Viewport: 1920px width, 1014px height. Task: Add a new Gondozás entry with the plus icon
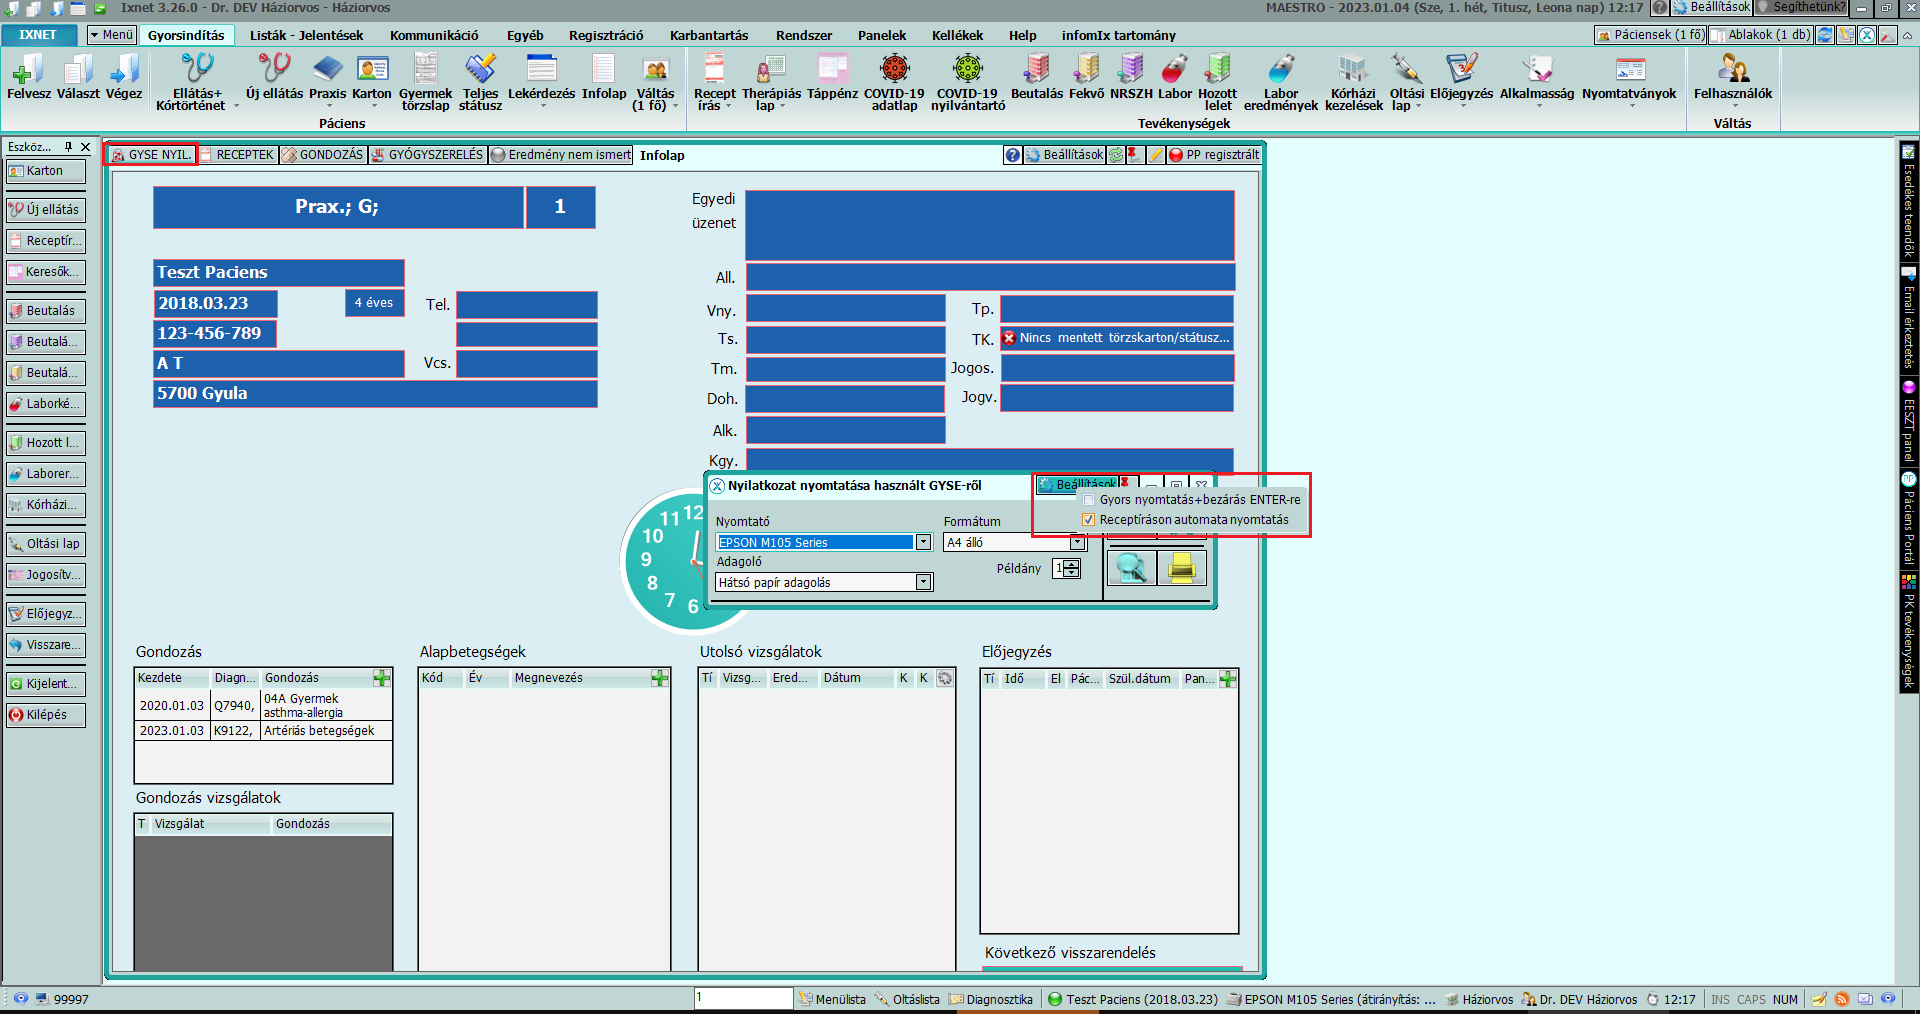coord(382,678)
